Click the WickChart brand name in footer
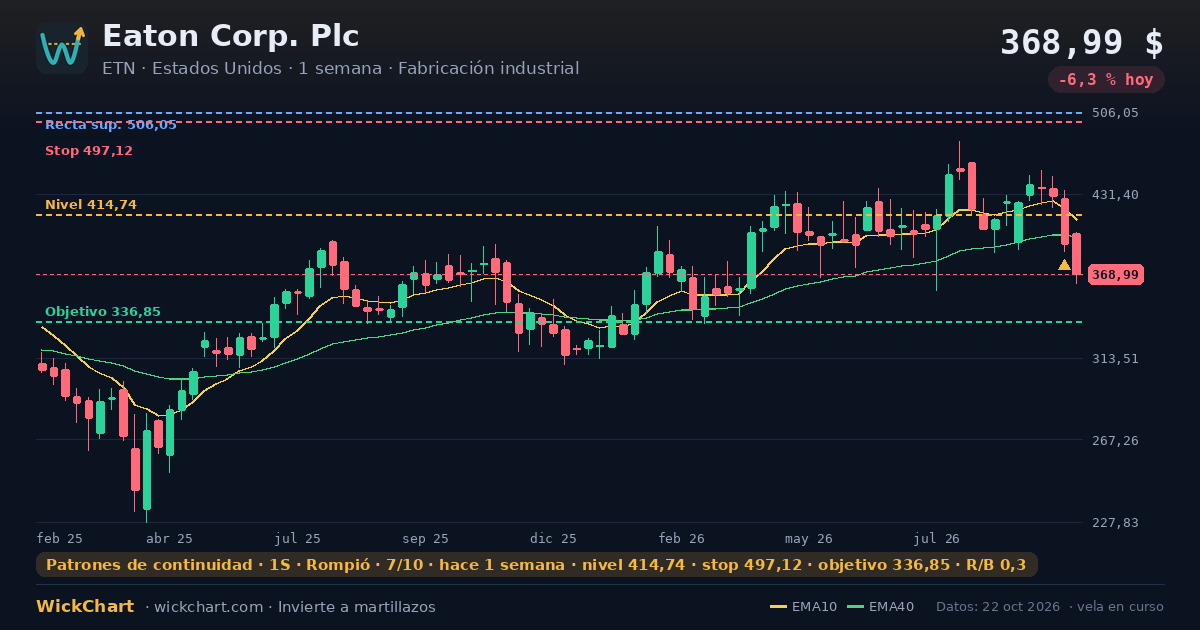Screen dimensions: 1200x630 tap(85, 607)
